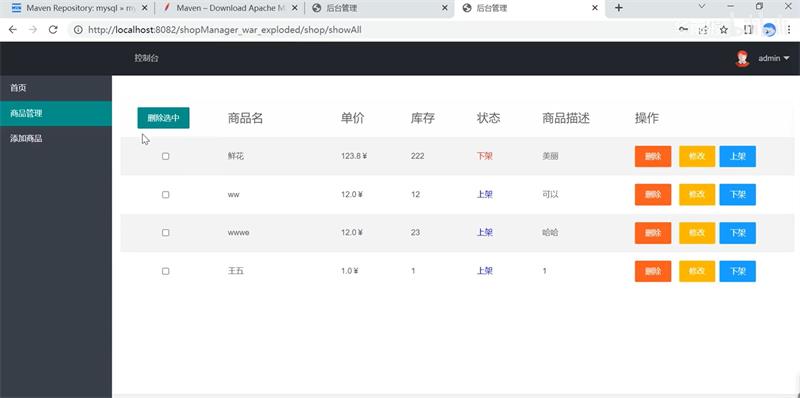Reload the page with the refresh icon
Viewport: 800px width, 398px height.
[x=53, y=30]
